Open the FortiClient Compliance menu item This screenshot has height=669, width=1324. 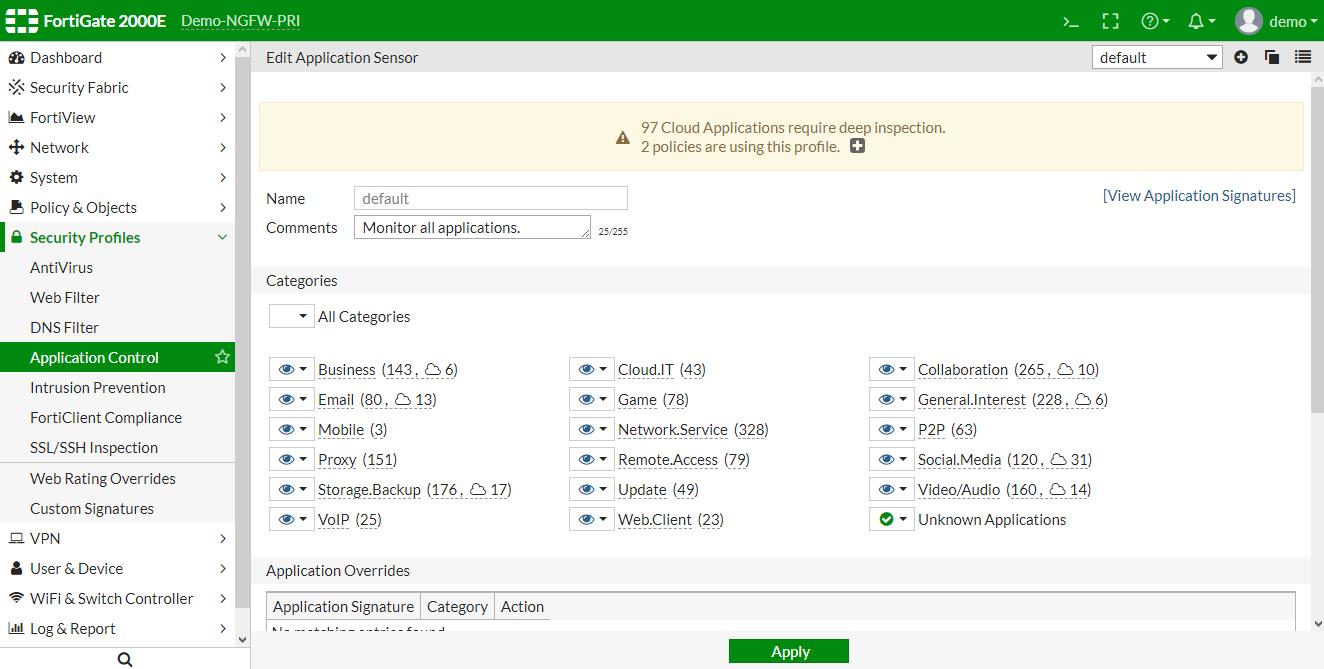tap(117, 417)
